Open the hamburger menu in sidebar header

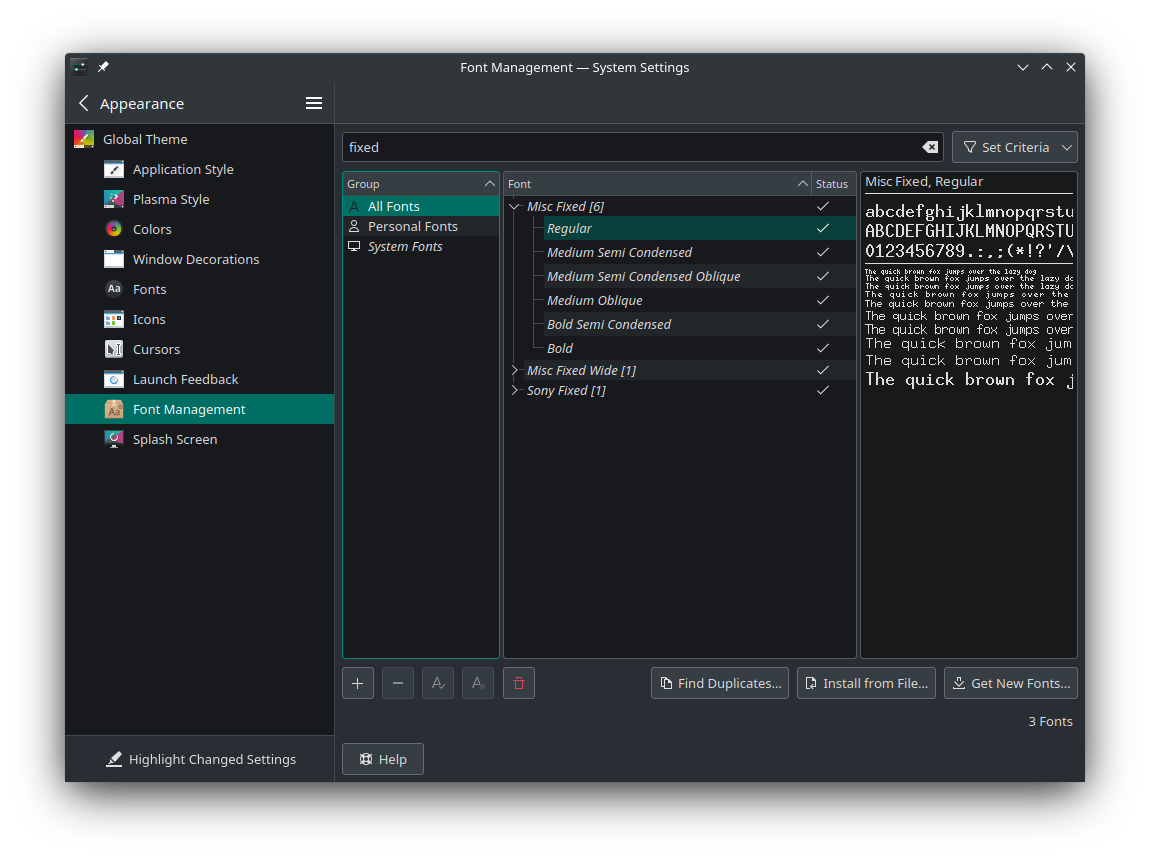(314, 103)
